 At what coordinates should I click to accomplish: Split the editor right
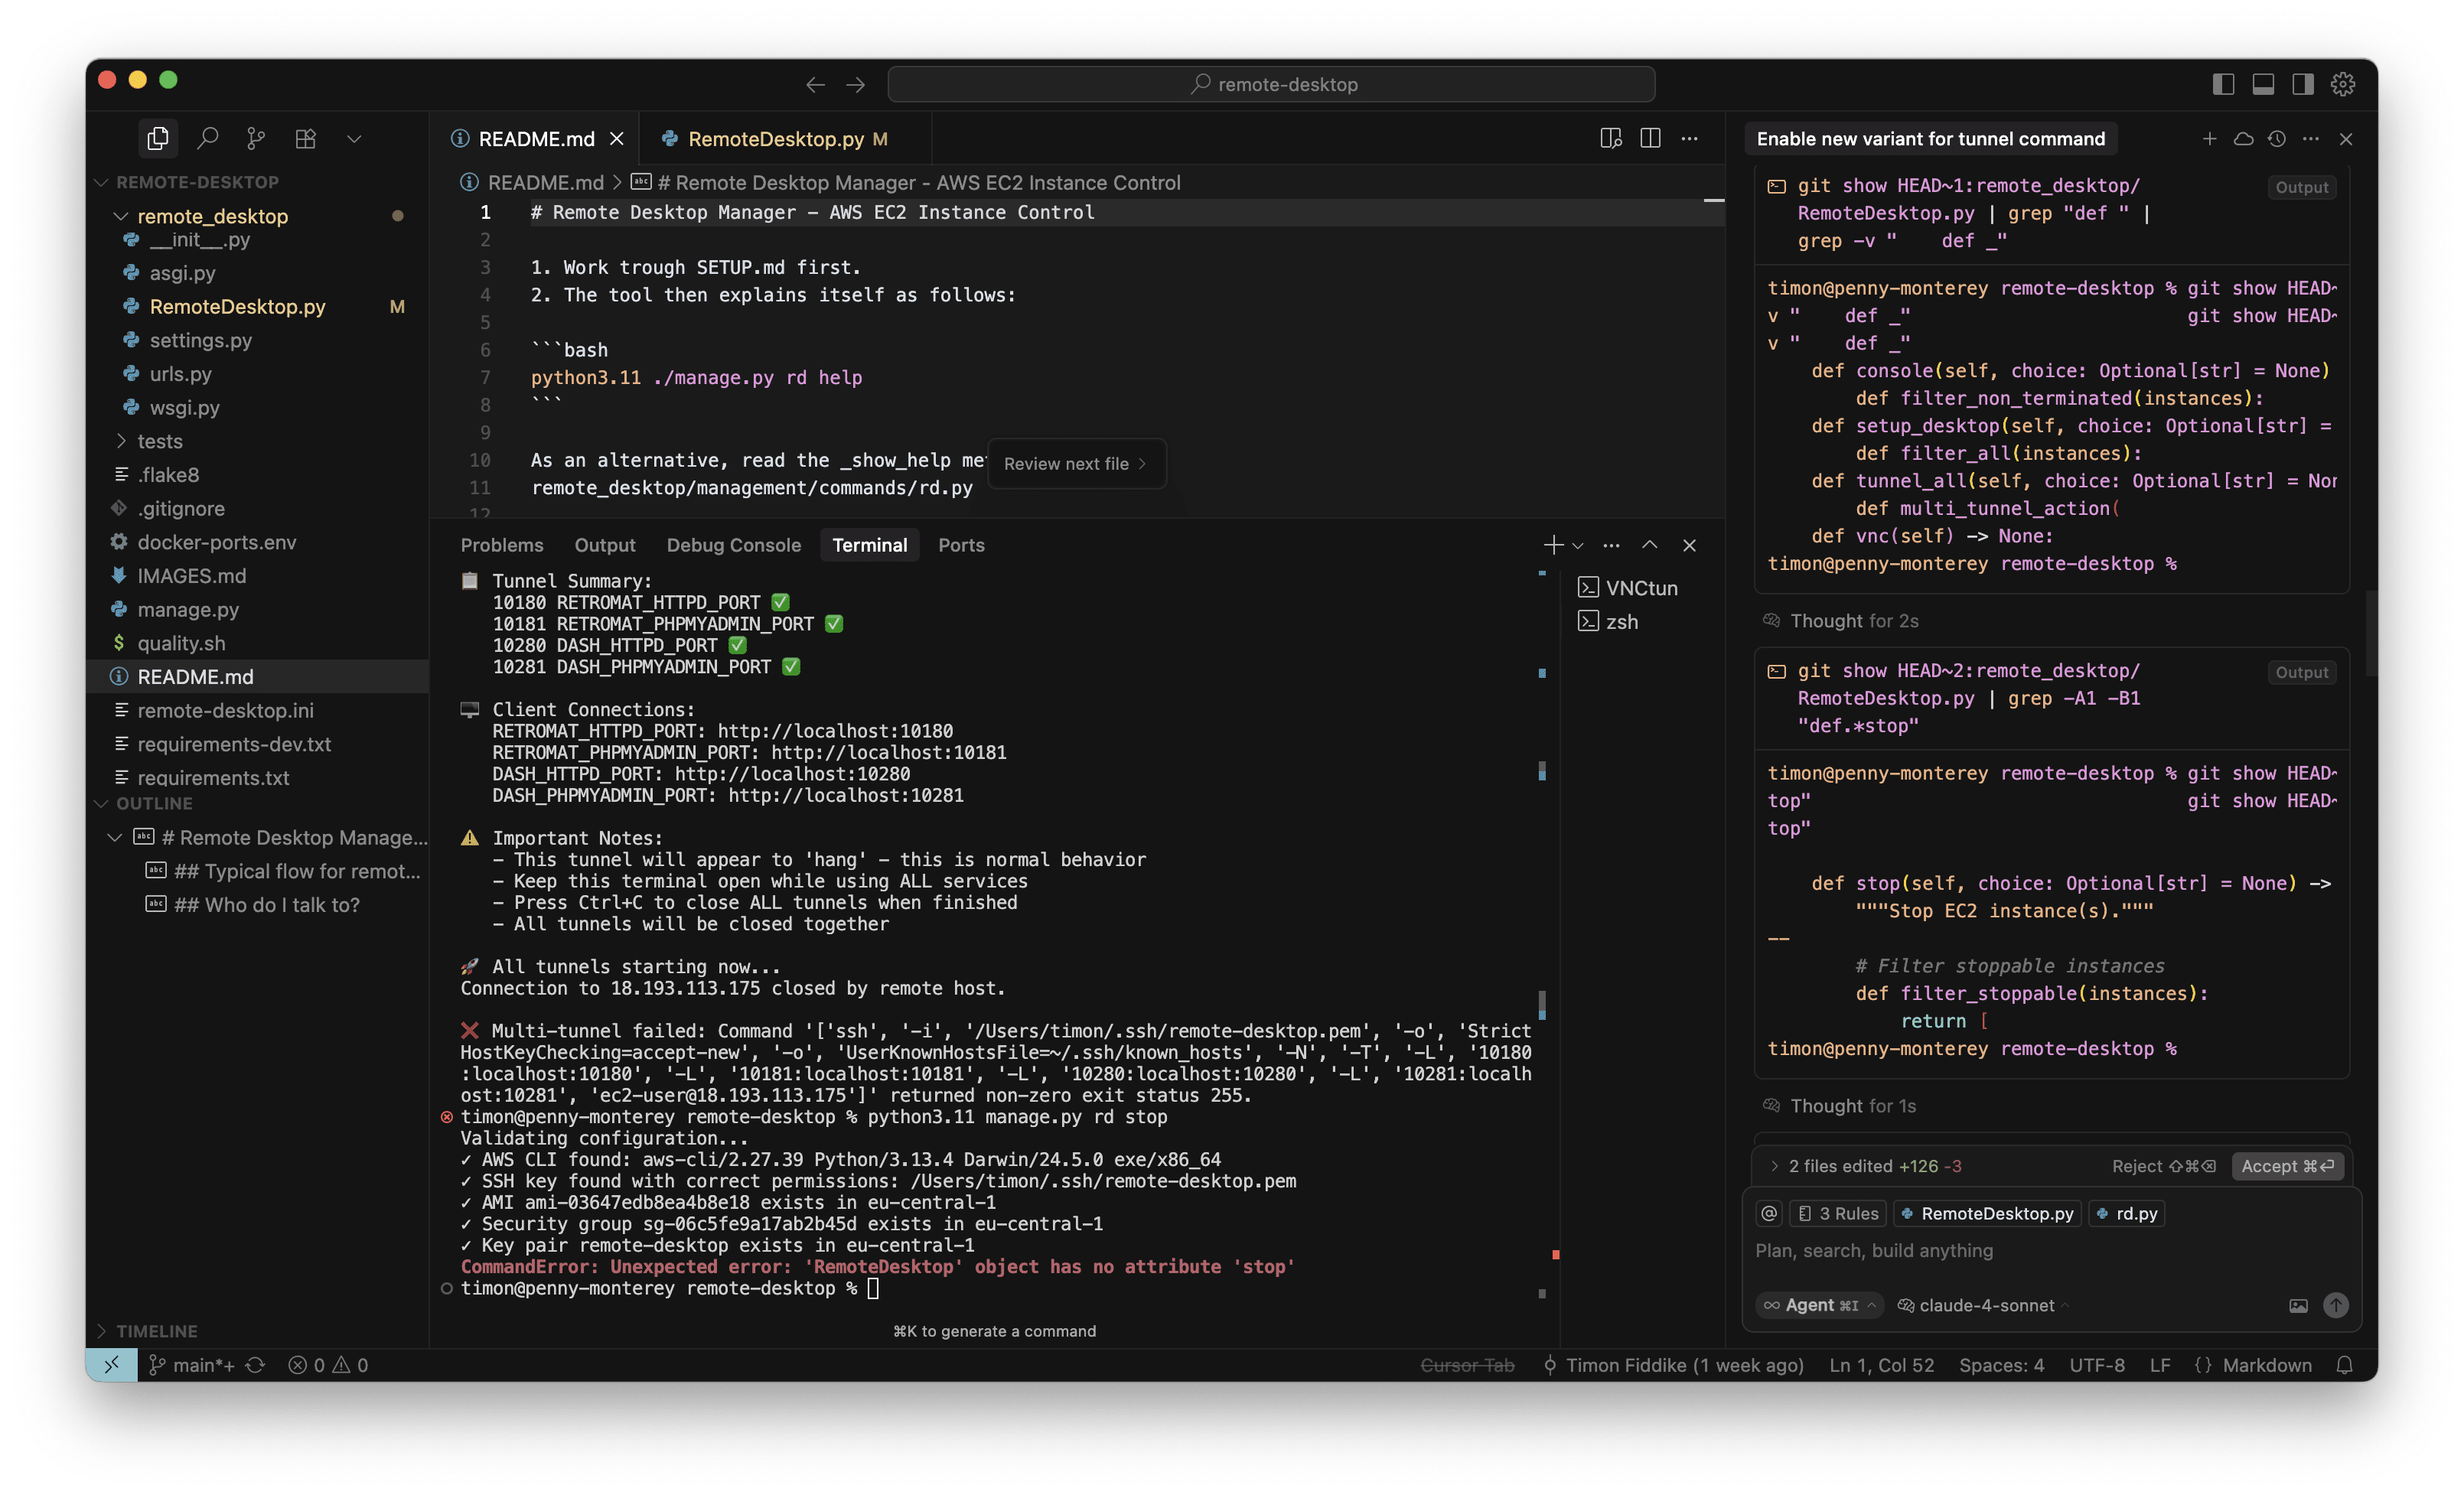pos(1650,138)
